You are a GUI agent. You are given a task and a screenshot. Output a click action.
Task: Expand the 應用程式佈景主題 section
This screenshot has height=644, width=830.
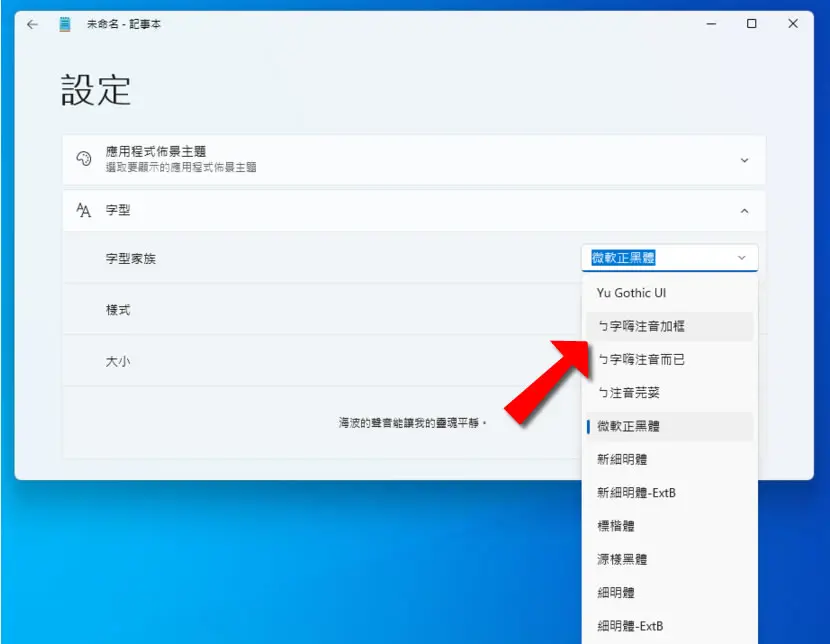(x=744, y=160)
